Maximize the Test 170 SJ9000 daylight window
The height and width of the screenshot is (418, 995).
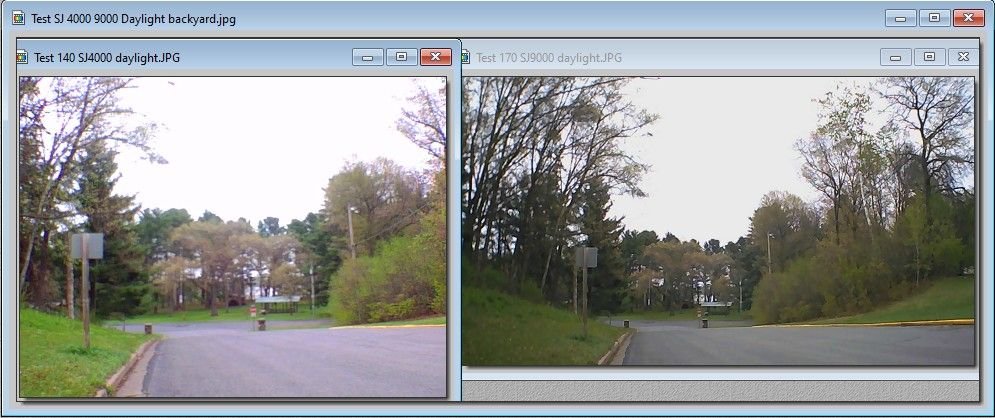click(929, 57)
